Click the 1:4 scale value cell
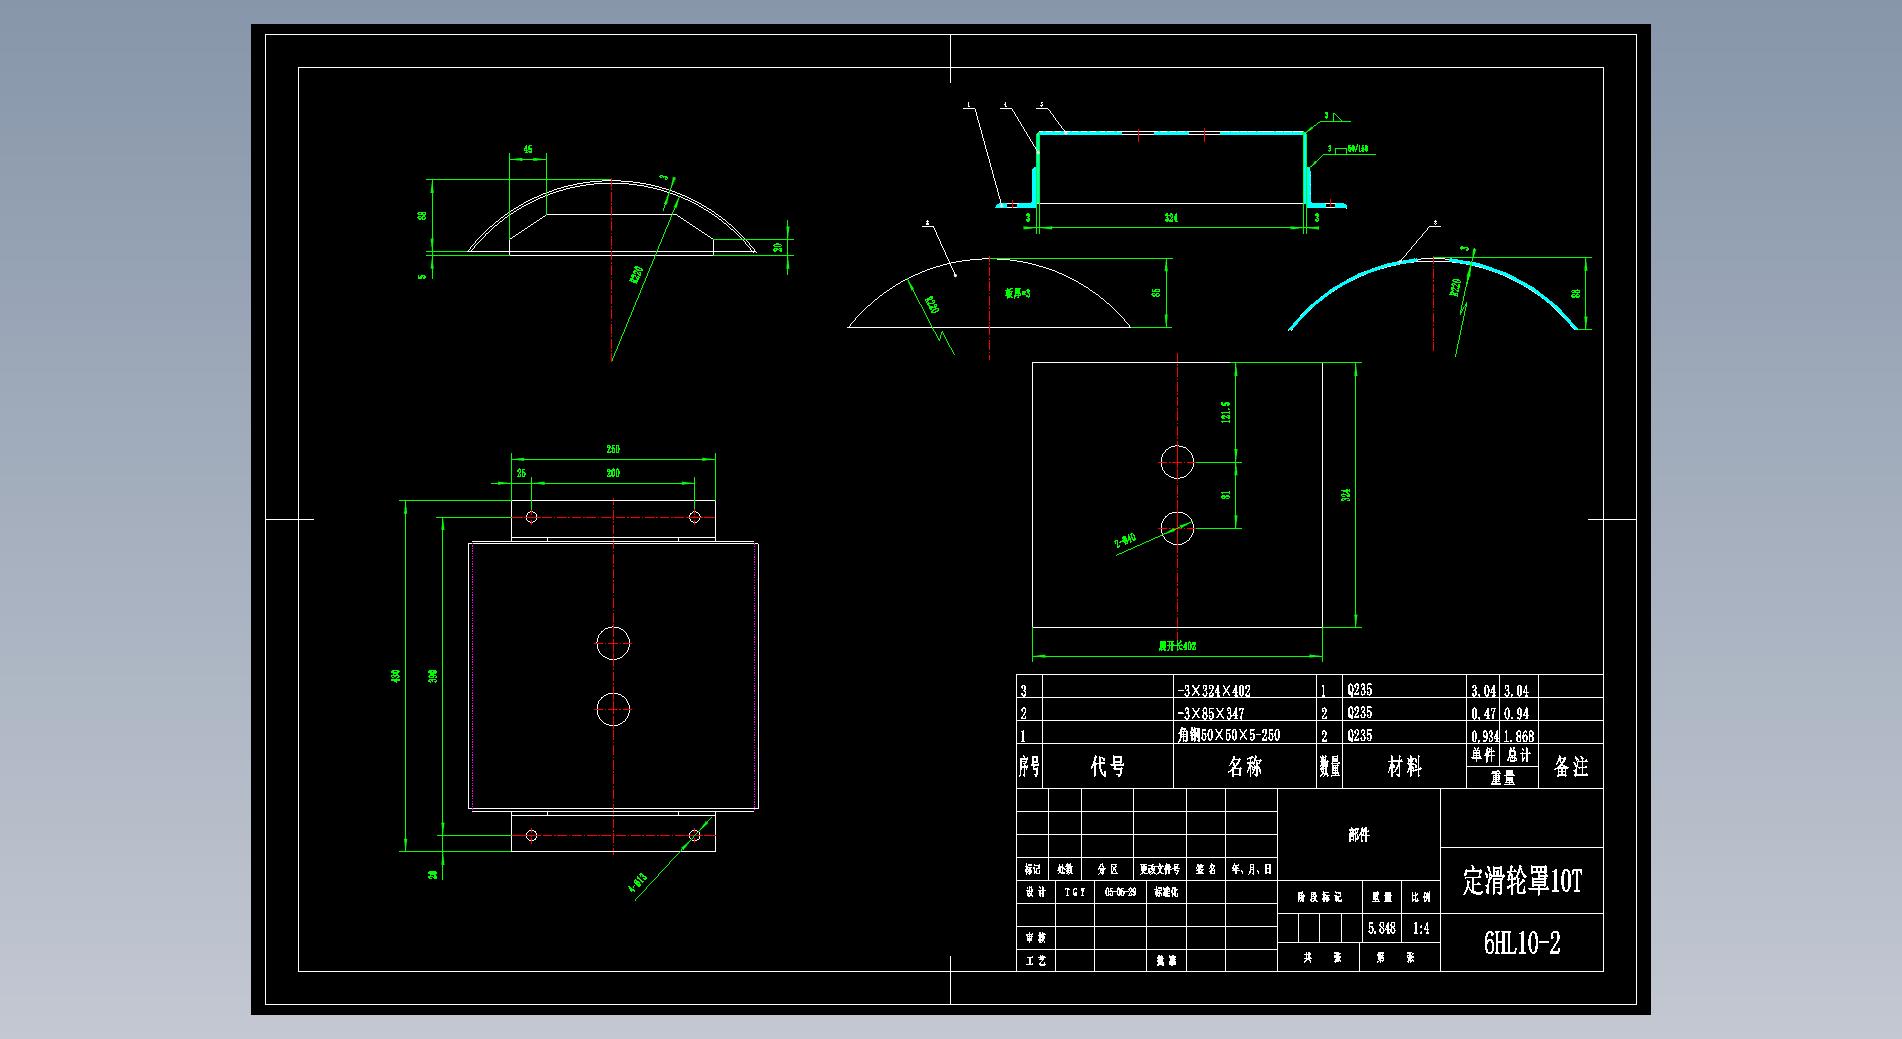Screen dimensions: 1902x1039 (x=1420, y=929)
